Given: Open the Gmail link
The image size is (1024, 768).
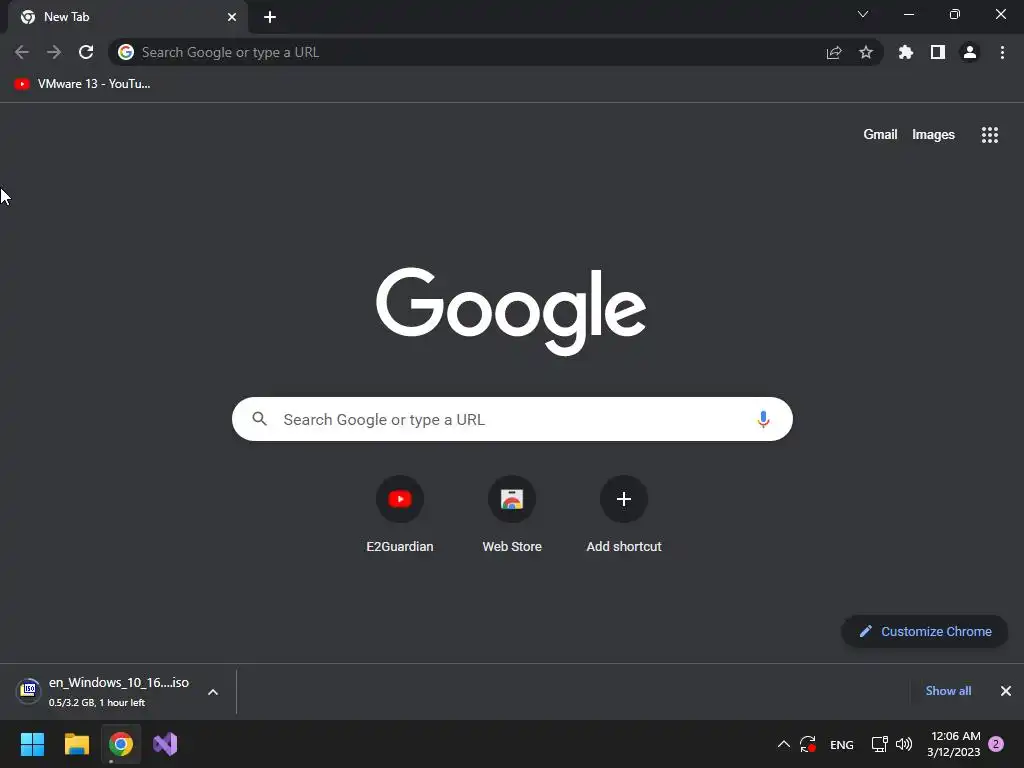Looking at the screenshot, I should (880, 135).
